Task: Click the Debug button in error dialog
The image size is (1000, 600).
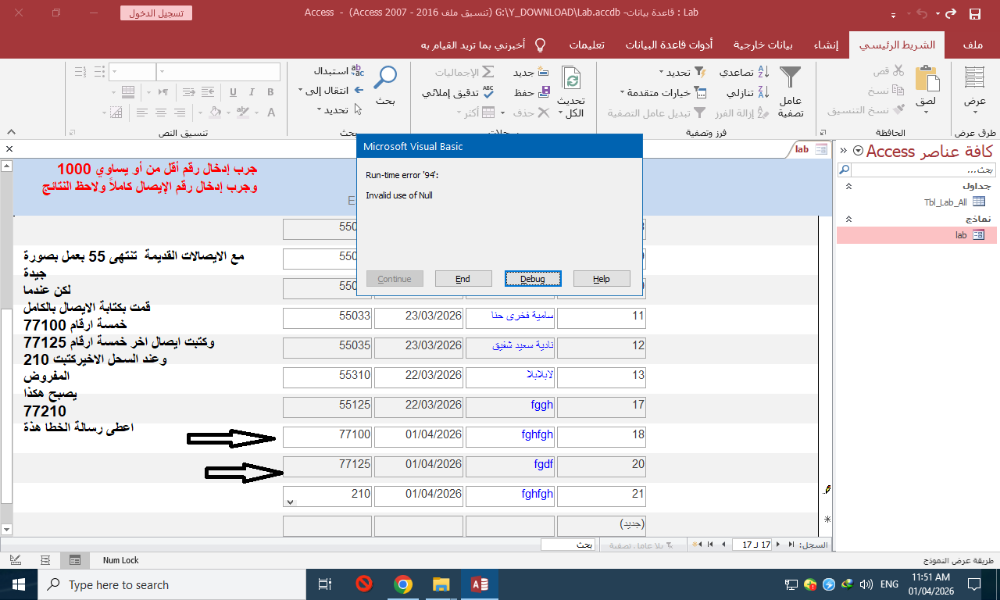Action: [532, 279]
